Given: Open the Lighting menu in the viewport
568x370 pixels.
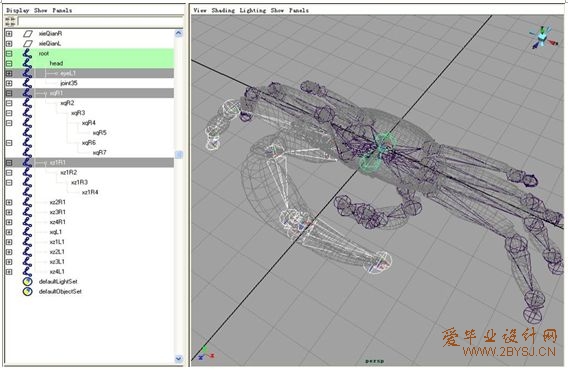Looking at the screenshot, I should pos(253,11).
